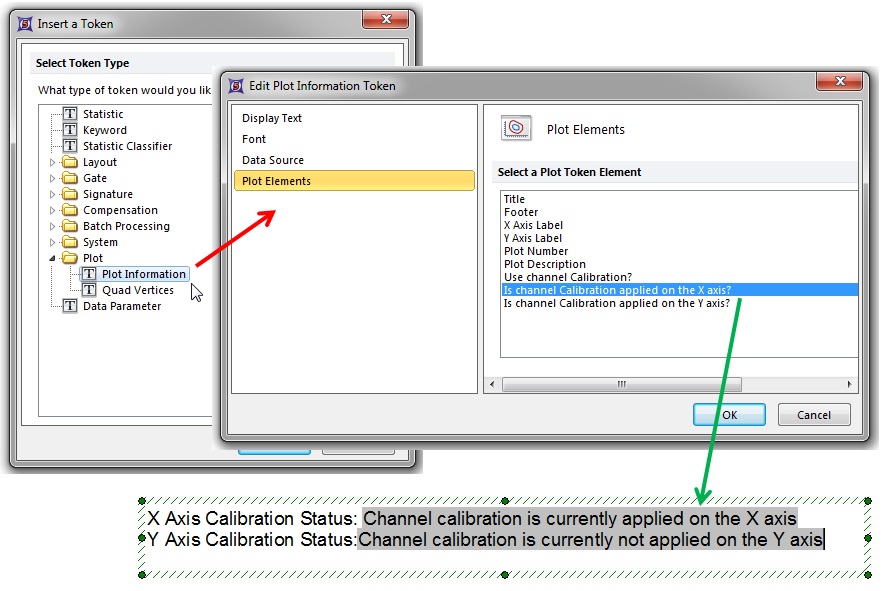Expand the Layout tree node
Image resolution: width=887 pixels, height=591 pixels.
[x=53, y=162]
